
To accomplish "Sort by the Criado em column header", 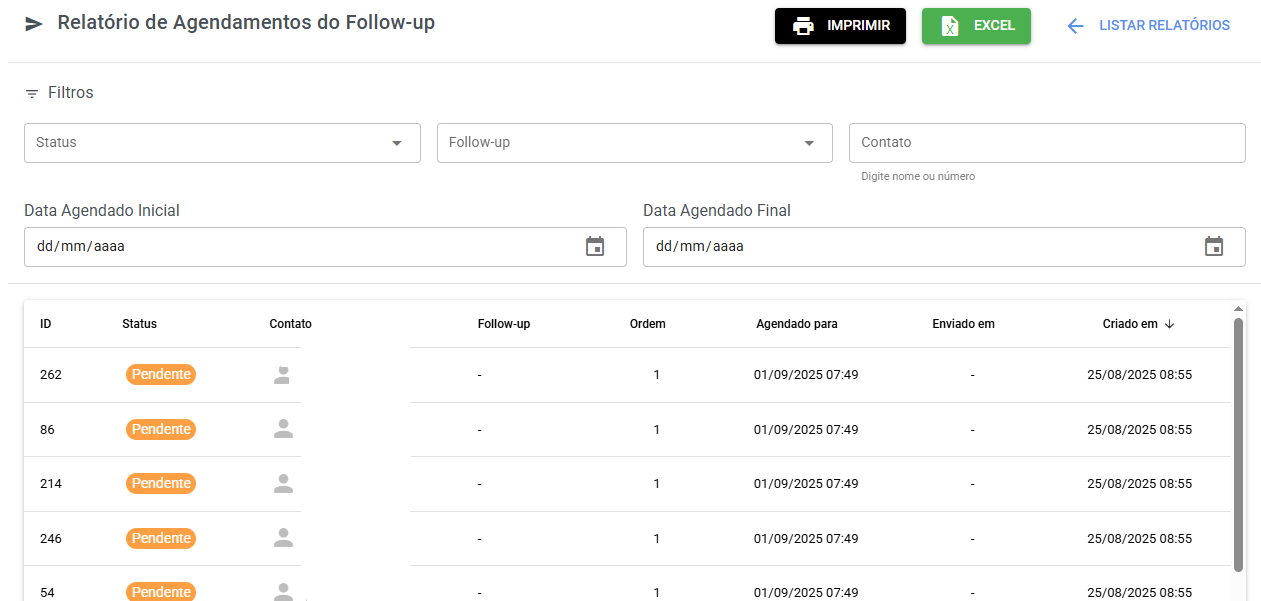I will click(x=1130, y=324).
